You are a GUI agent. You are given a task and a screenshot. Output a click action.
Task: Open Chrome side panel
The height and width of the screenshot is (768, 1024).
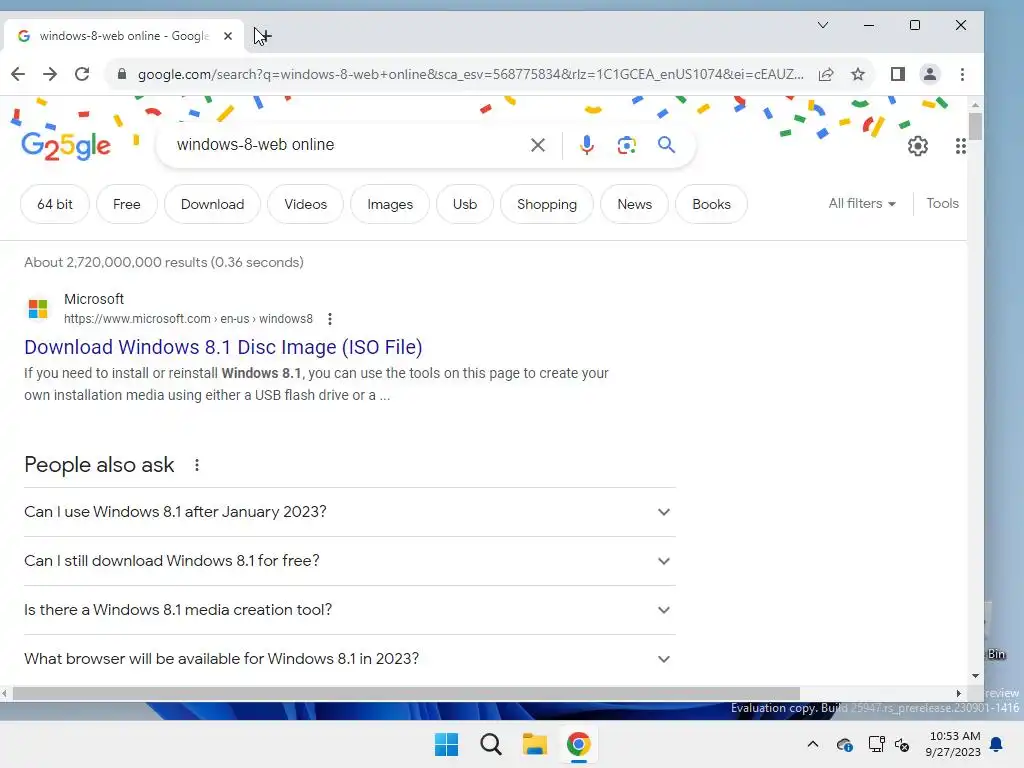[x=898, y=74]
